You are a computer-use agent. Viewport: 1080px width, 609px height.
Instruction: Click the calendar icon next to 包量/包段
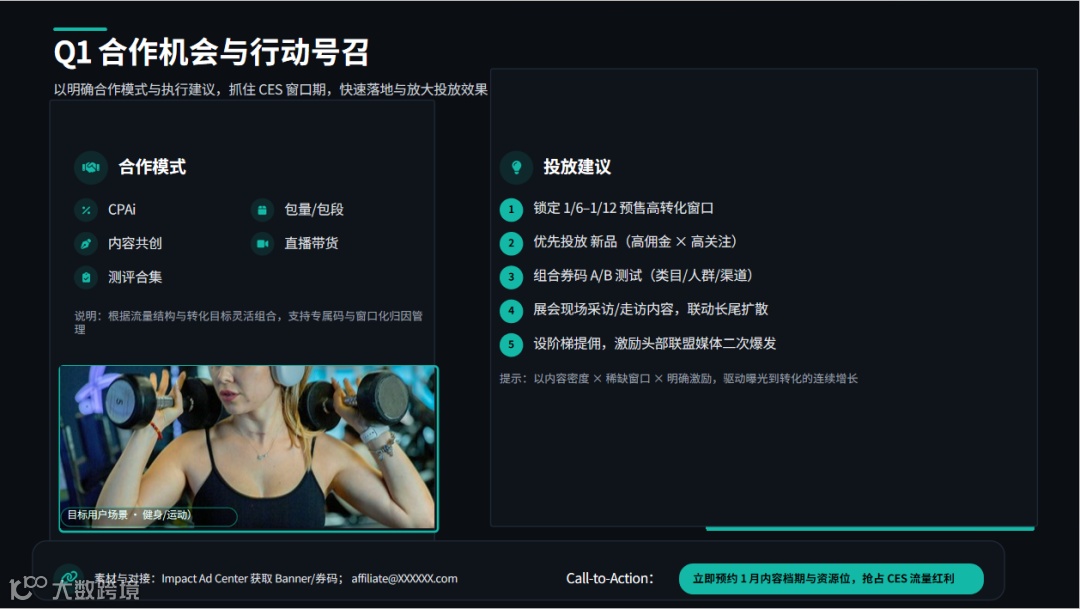coord(262,210)
